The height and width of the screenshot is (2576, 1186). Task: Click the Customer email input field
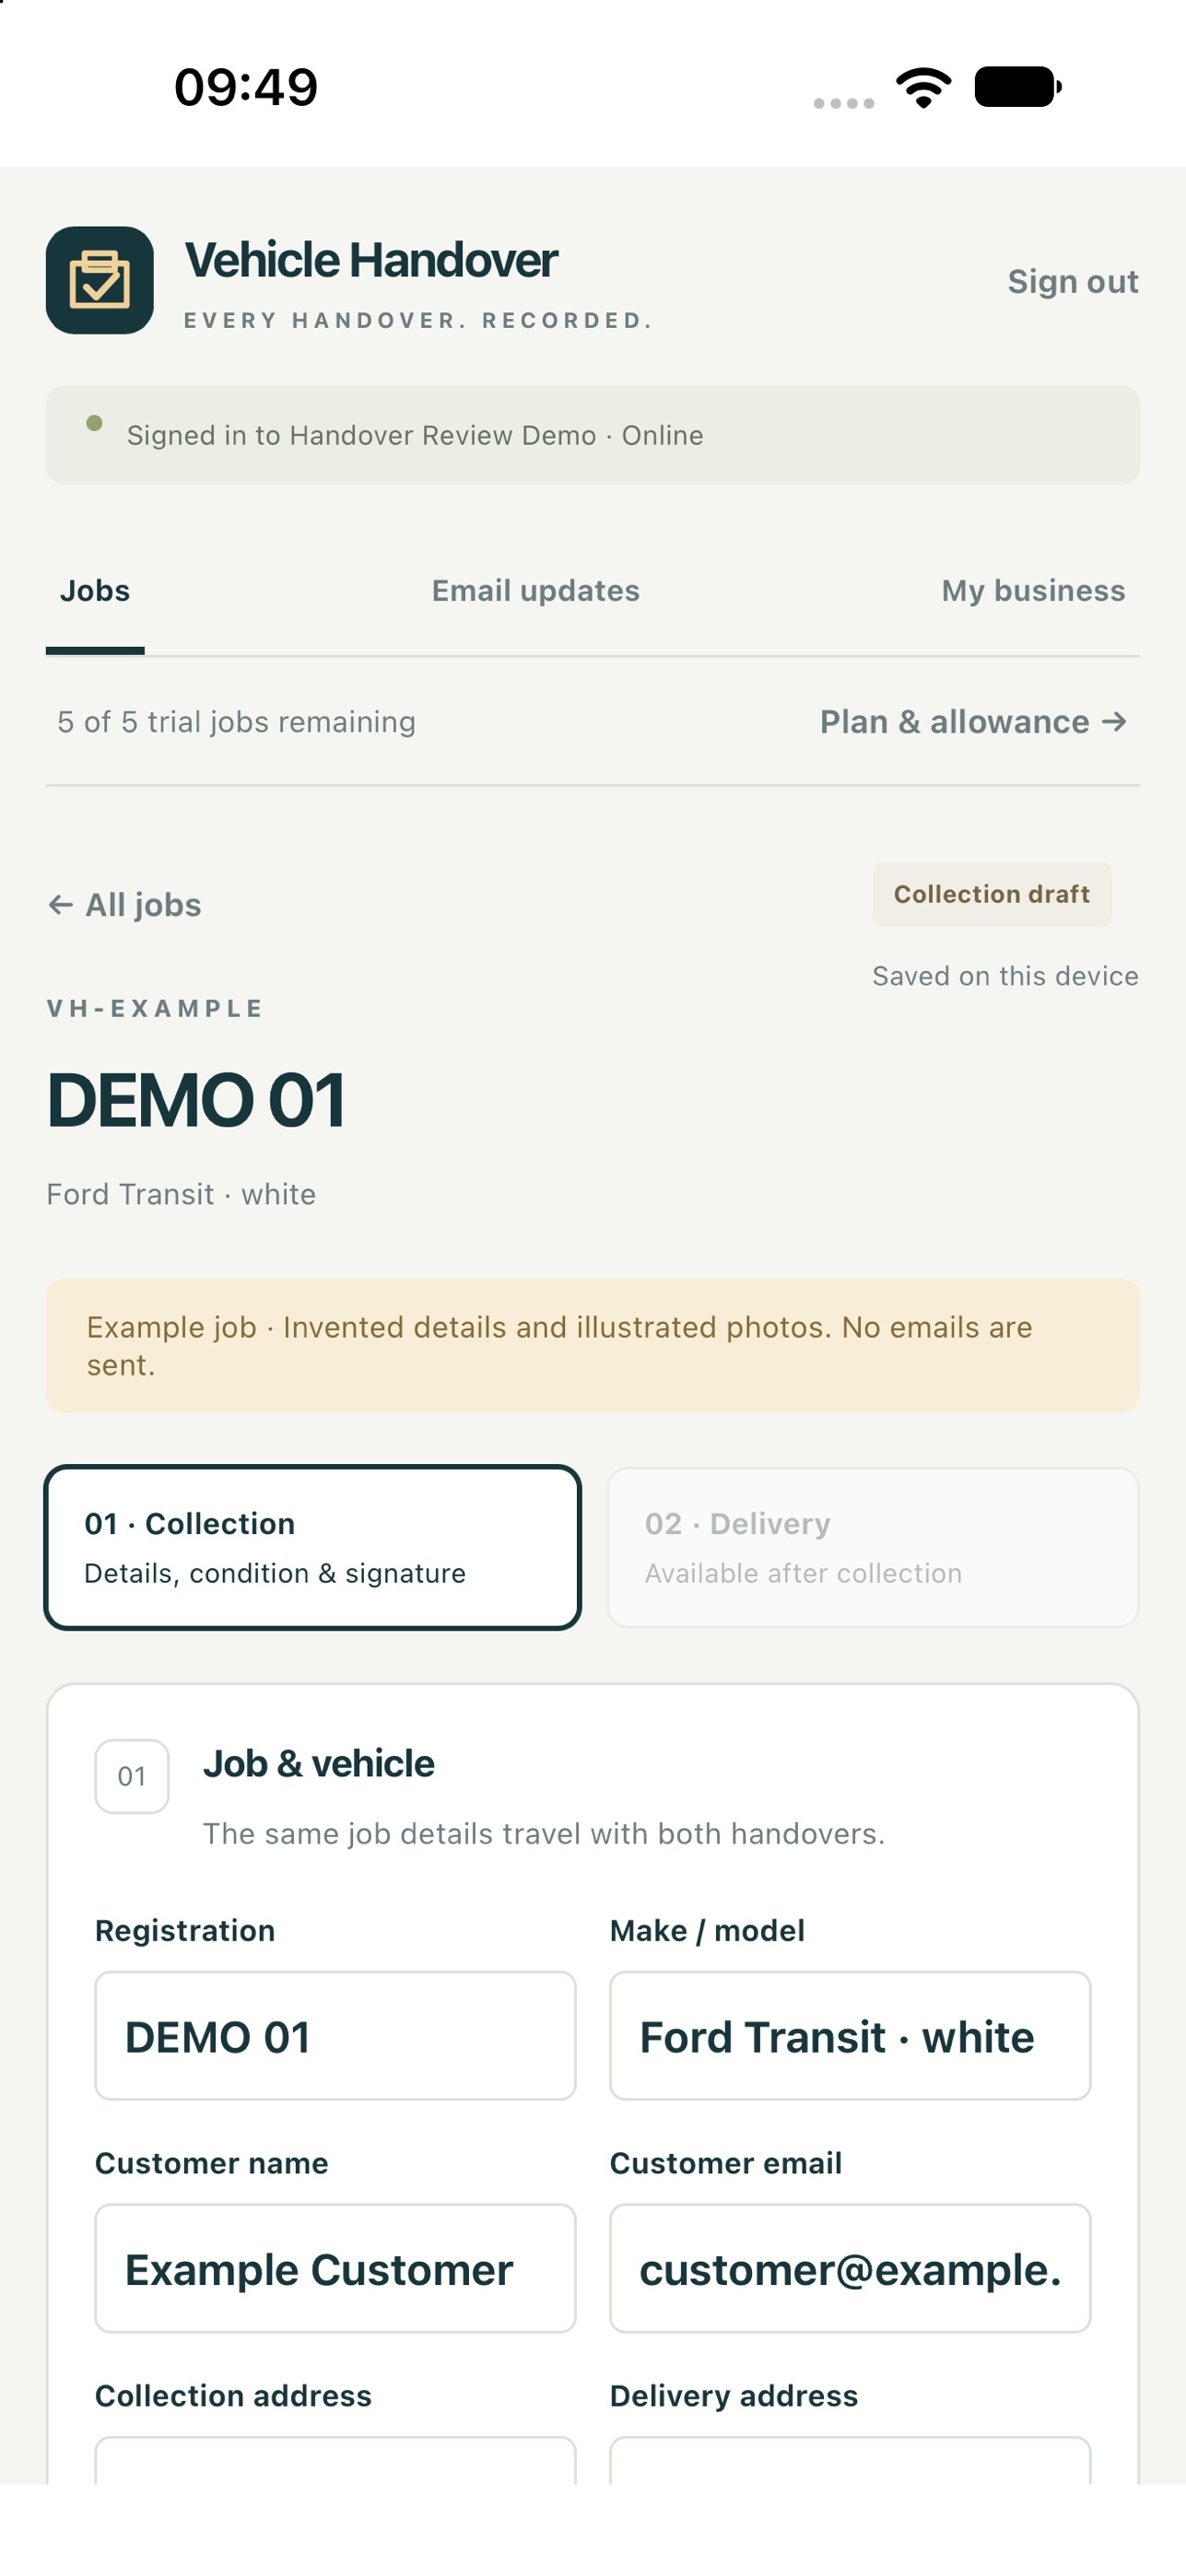pyautogui.click(x=850, y=2268)
